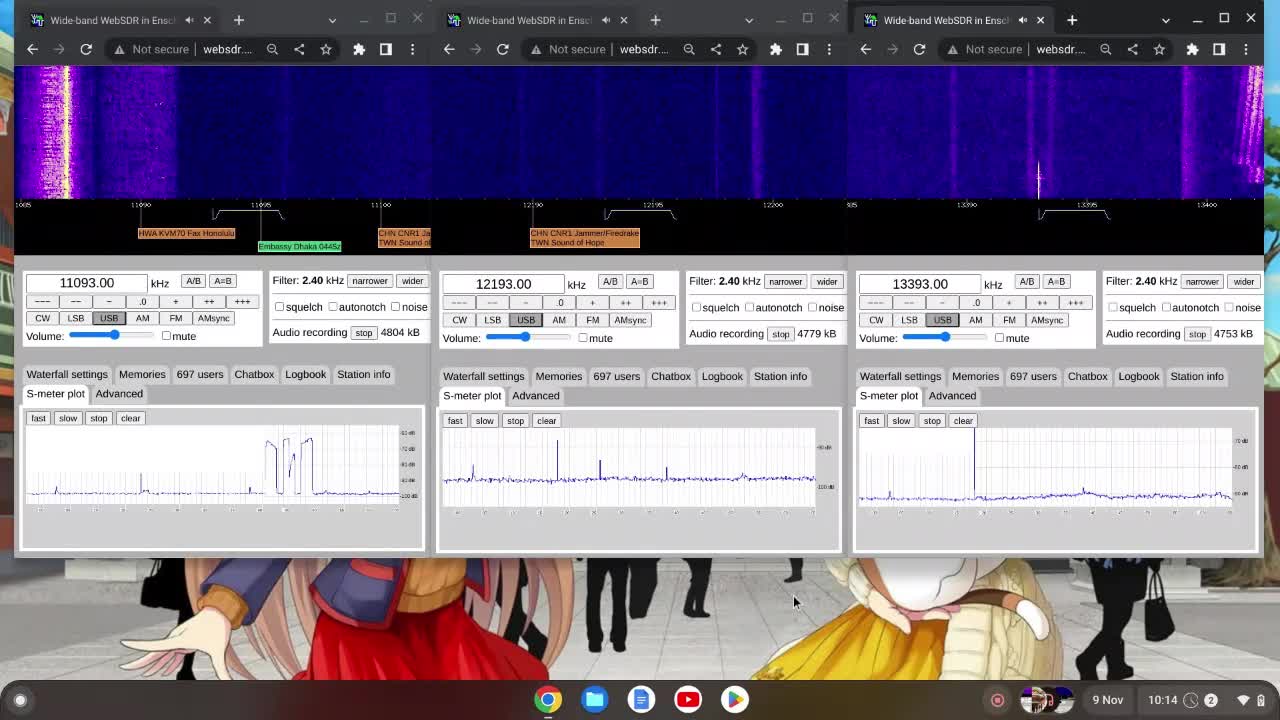The height and width of the screenshot is (720, 1280).
Task: Open tab search dropdown in middle window
Action: click(x=749, y=20)
